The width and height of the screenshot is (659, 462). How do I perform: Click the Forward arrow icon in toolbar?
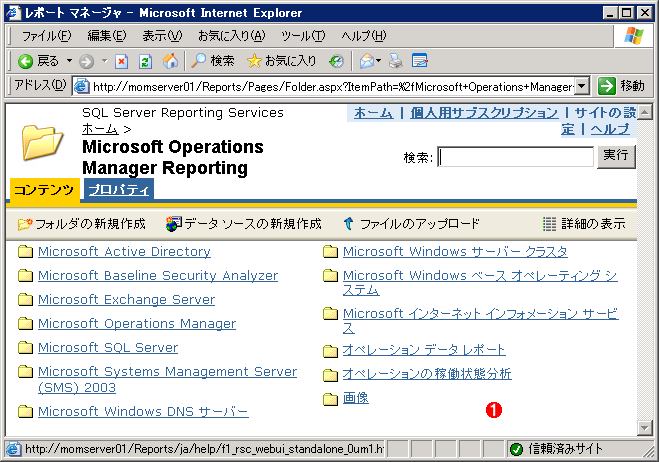click(x=86, y=61)
